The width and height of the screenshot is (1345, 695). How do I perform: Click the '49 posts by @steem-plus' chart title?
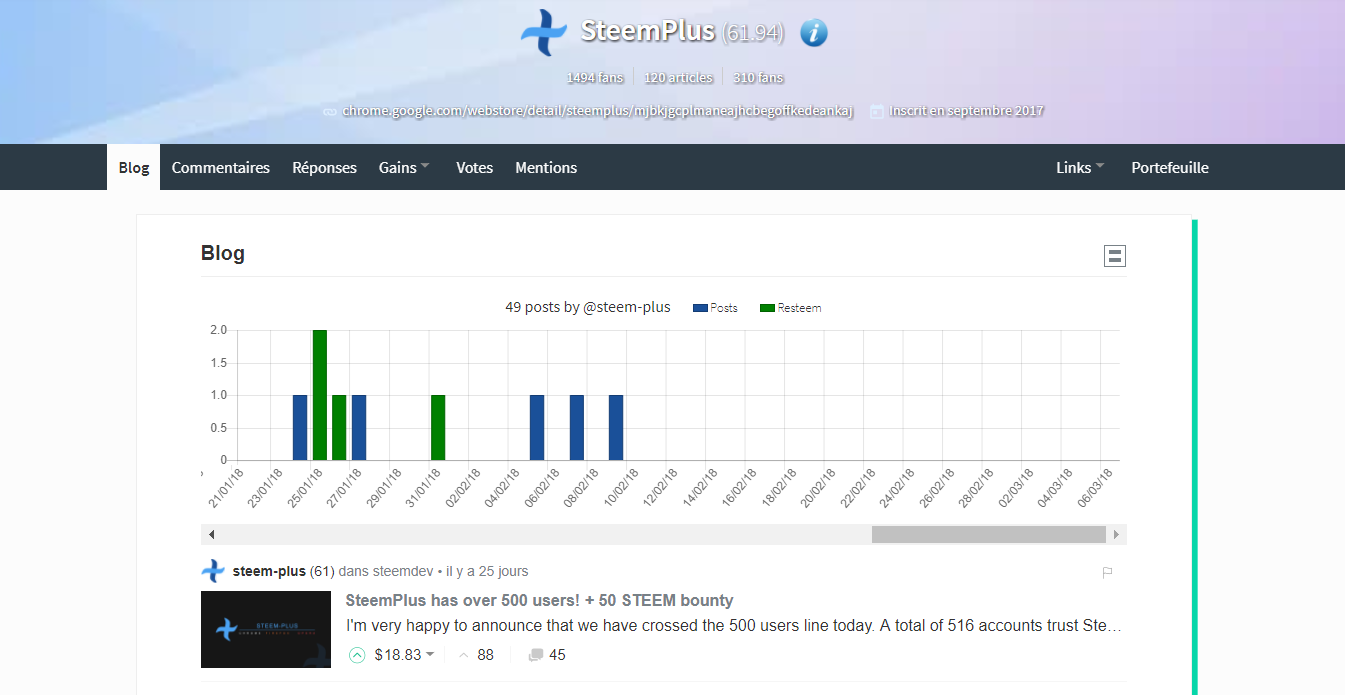click(x=588, y=307)
